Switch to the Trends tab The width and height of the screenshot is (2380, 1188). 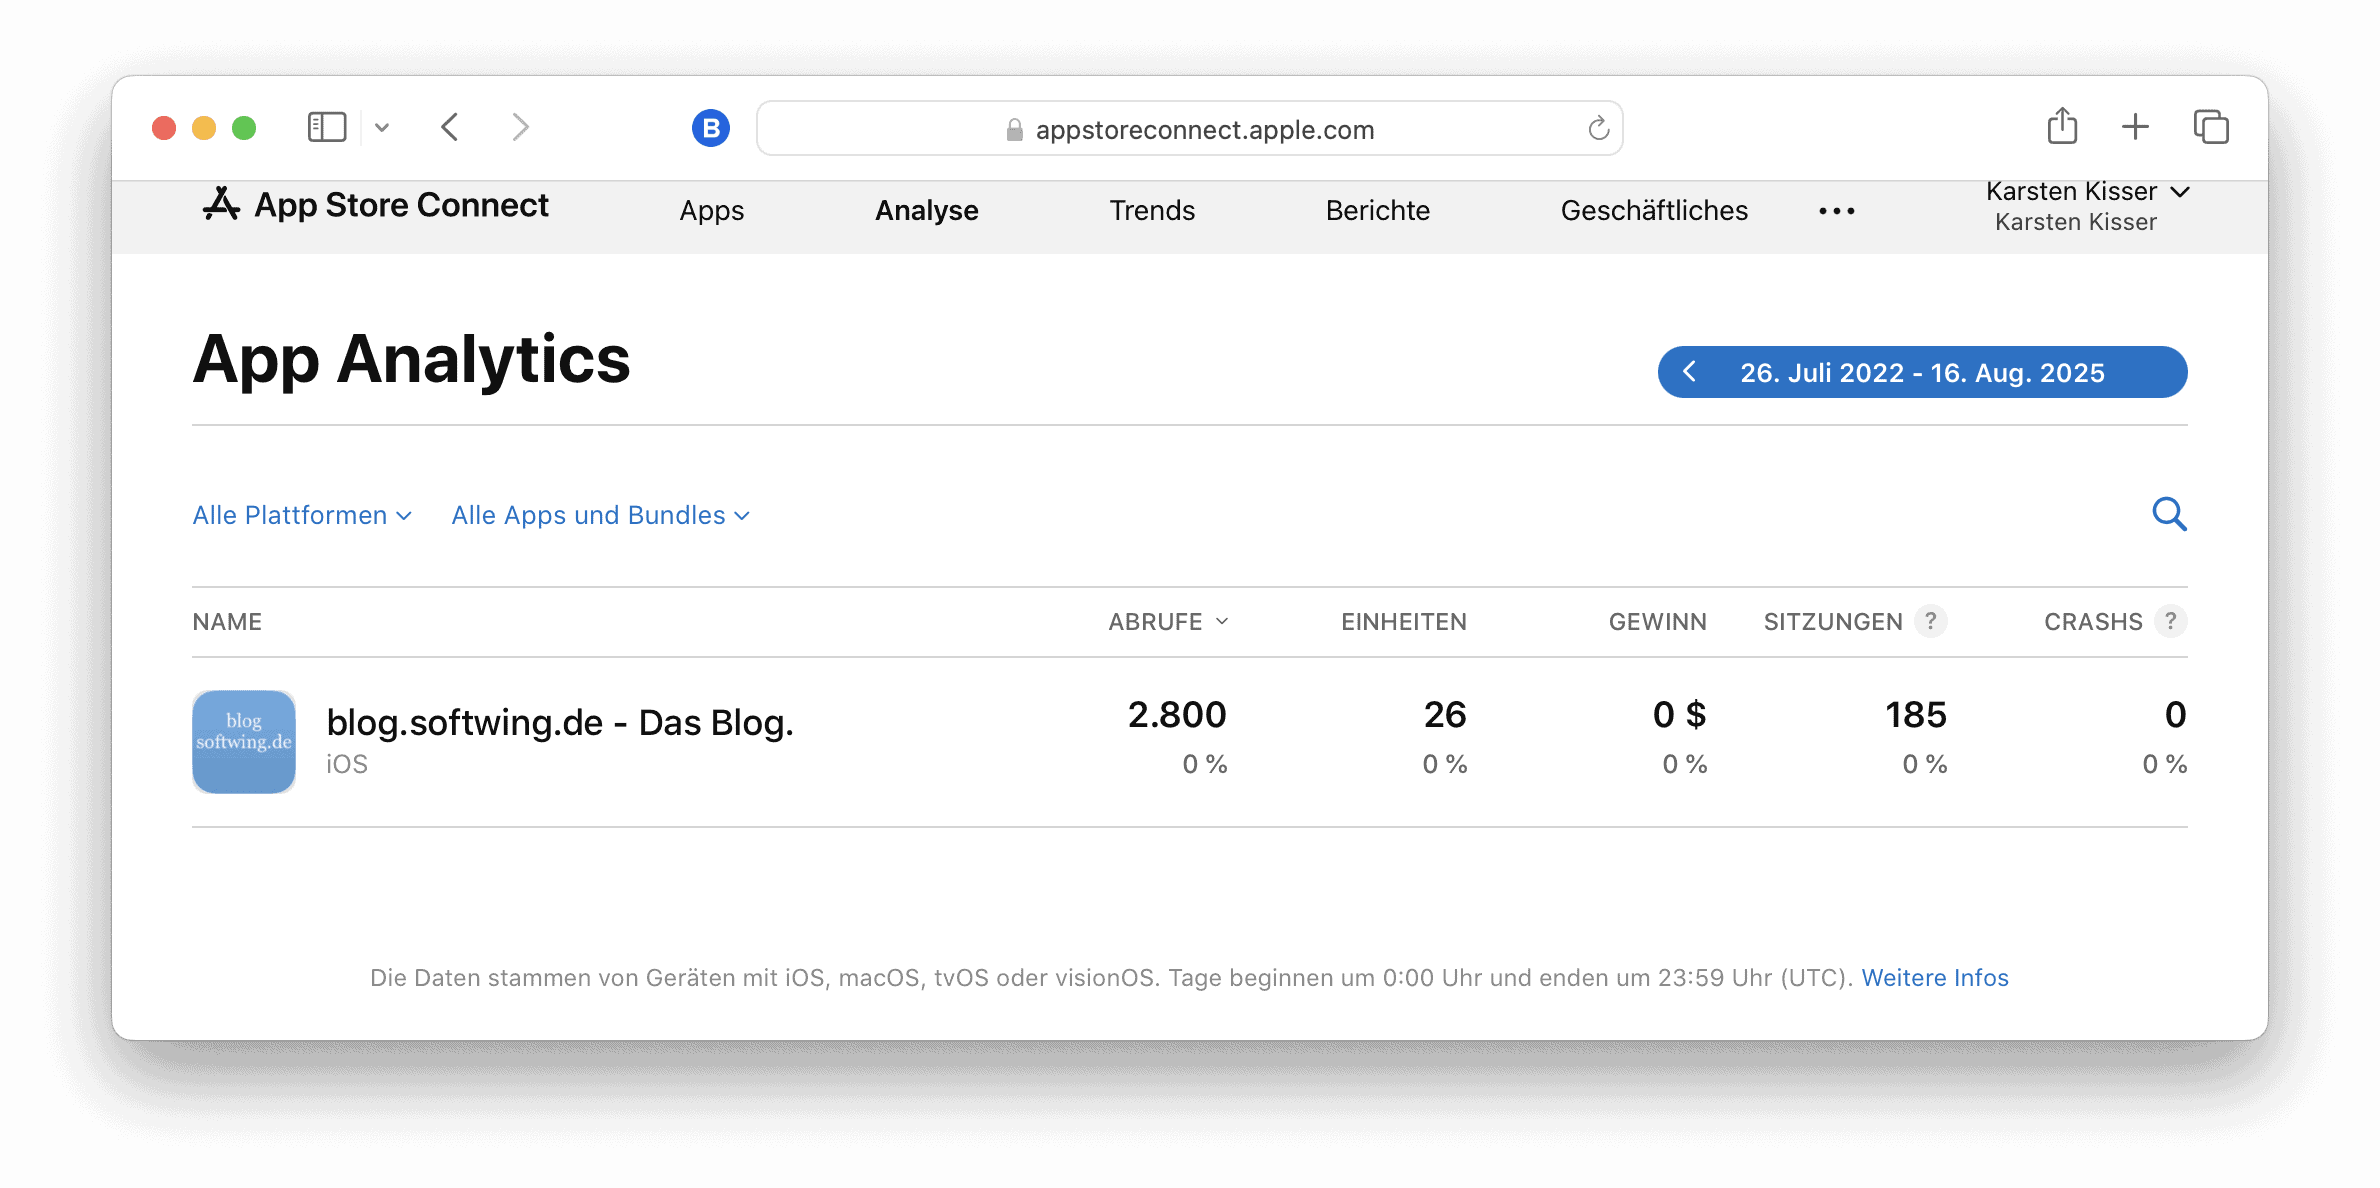click(x=1152, y=210)
